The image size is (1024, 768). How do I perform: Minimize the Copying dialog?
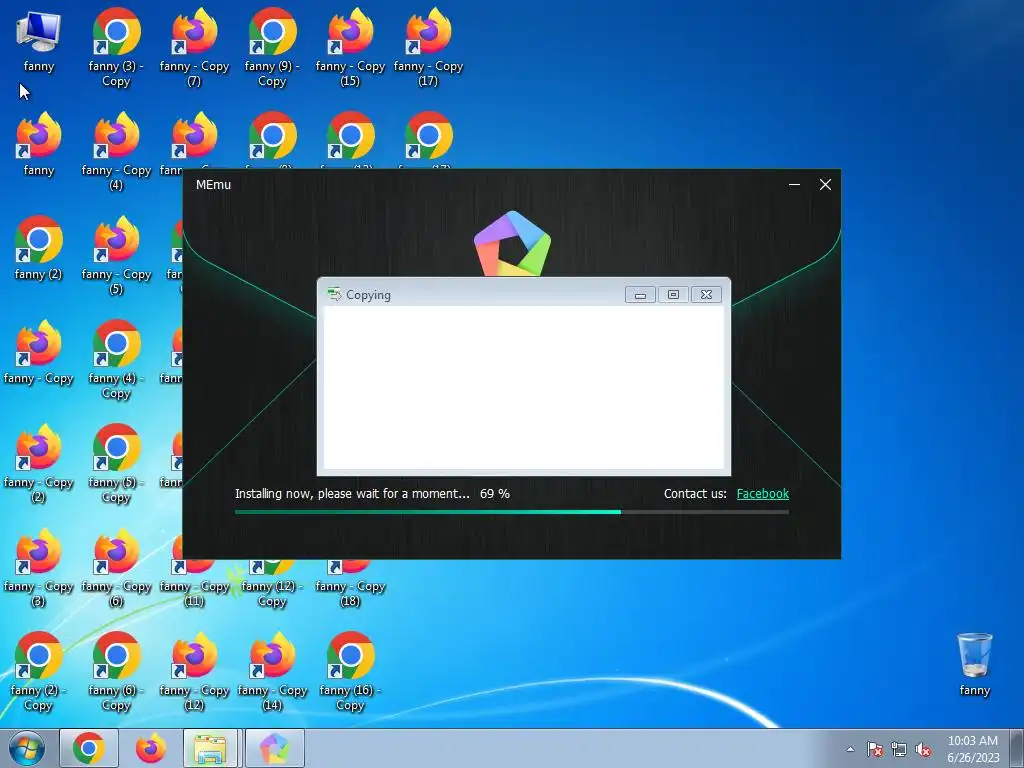click(x=640, y=295)
